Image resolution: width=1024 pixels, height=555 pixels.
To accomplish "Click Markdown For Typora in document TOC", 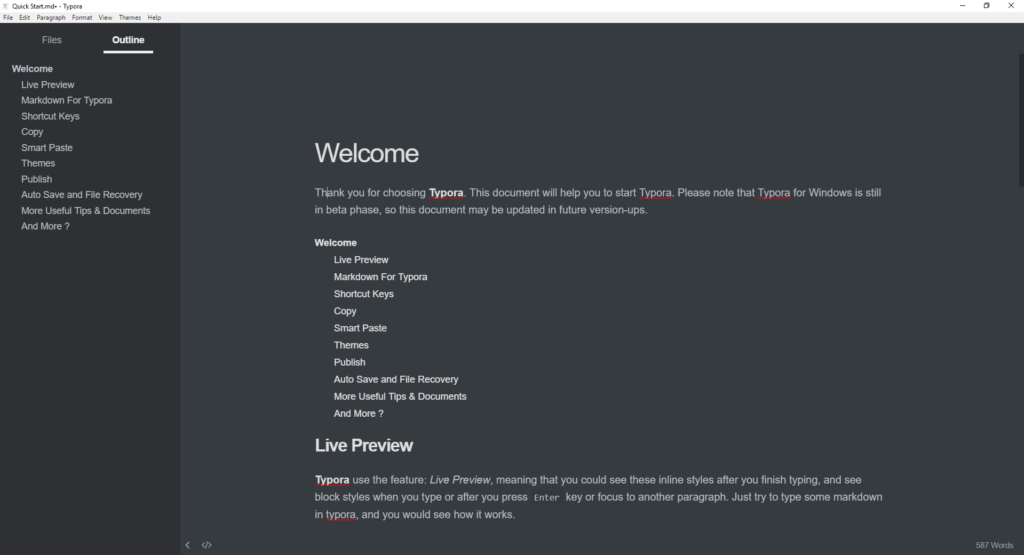I will click(x=381, y=277).
